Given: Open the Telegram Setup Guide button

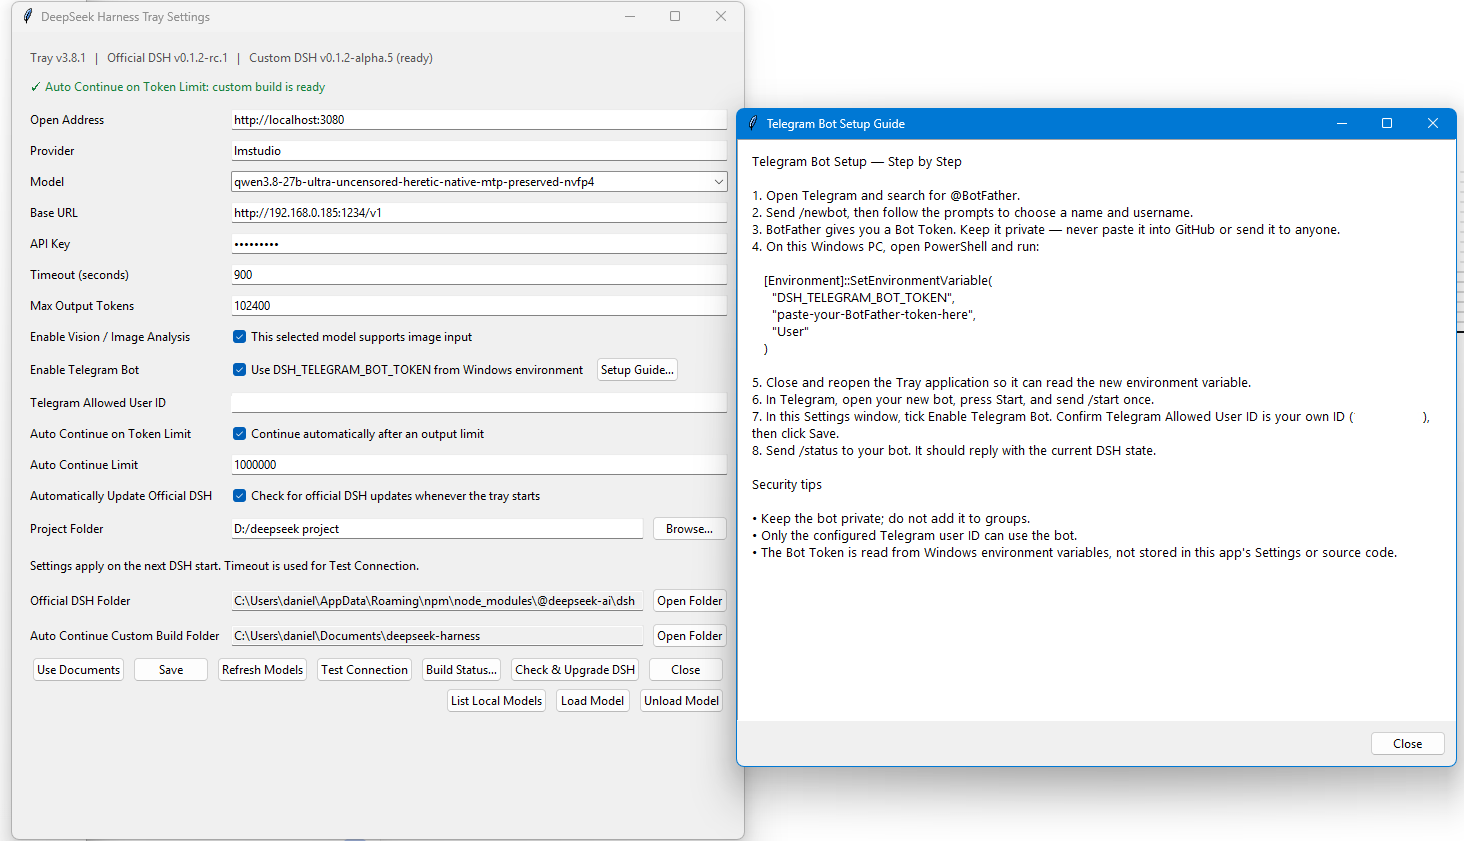Looking at the screenshot, I should [637, 370].
